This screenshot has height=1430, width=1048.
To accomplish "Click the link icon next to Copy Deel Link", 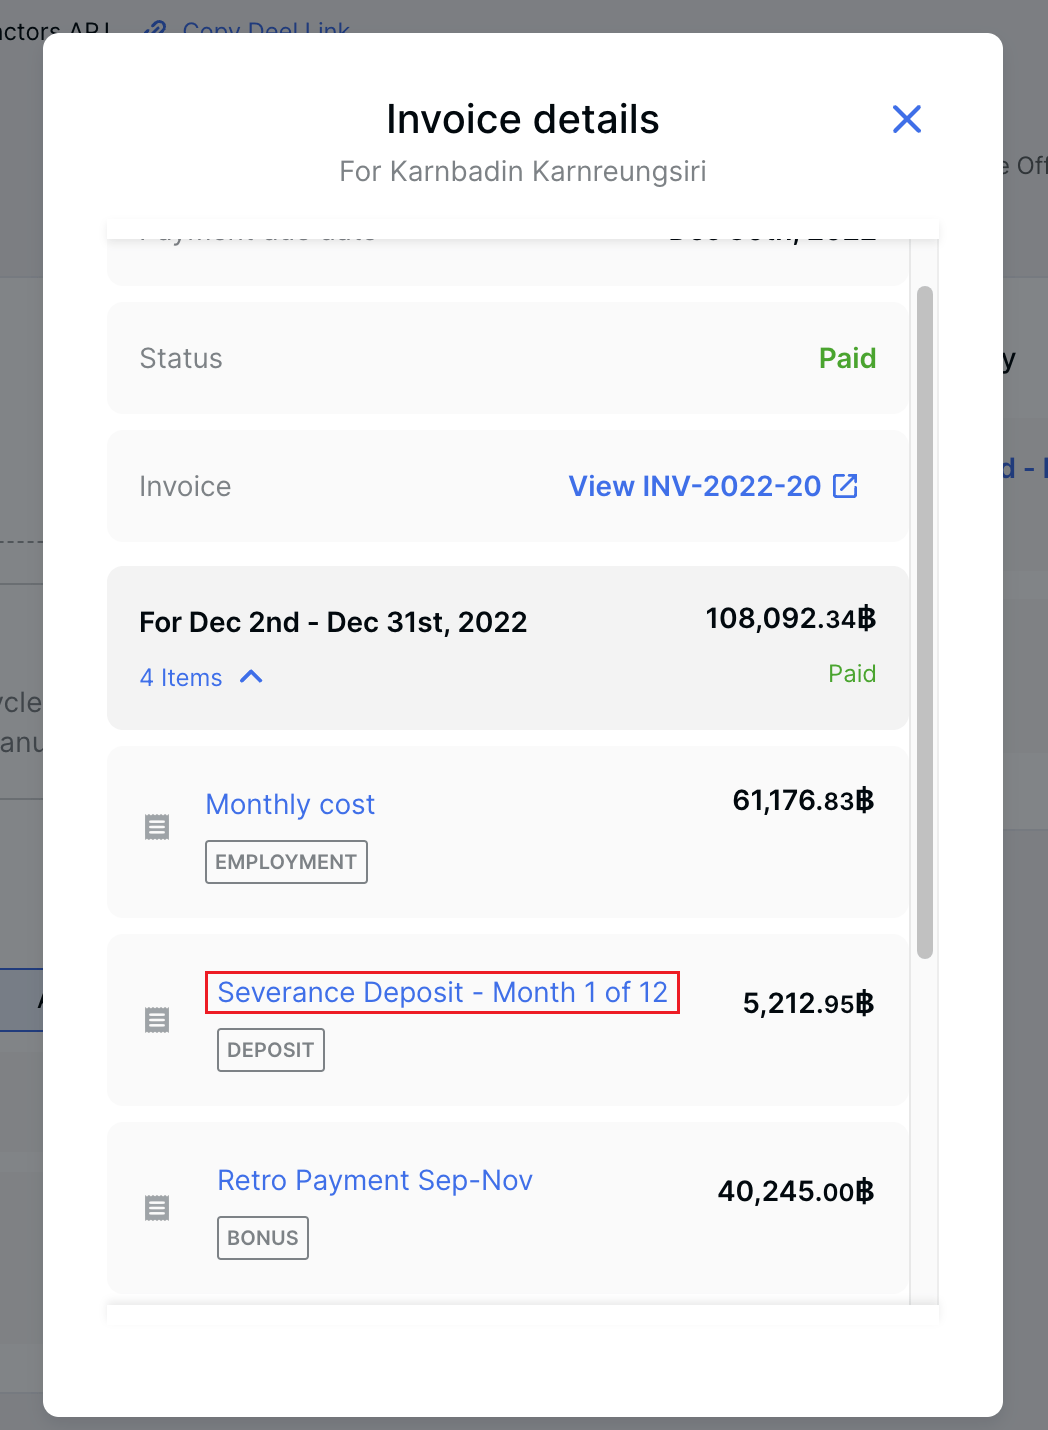I will tap(155, 30).
